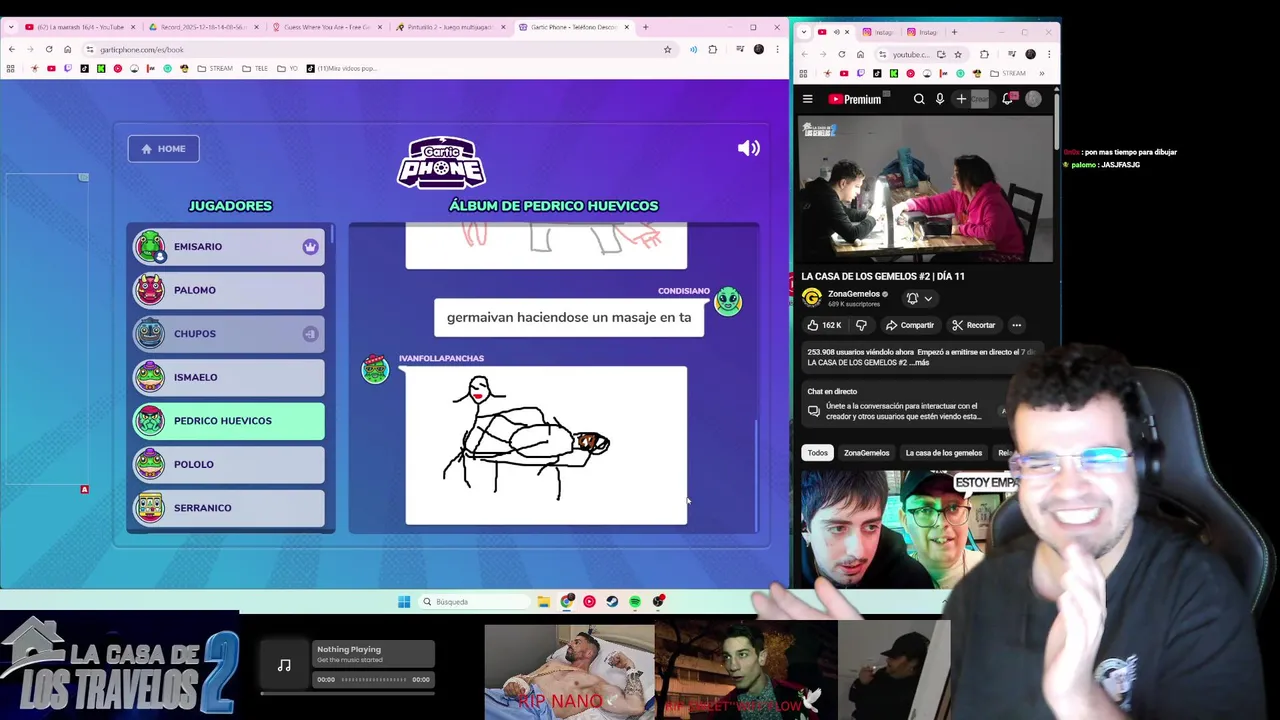Image resolution: width=1280 pixels, height=720 pixels.
Task: Select the 'ZonaGemelos' filter chip
Action: point(866,453)
